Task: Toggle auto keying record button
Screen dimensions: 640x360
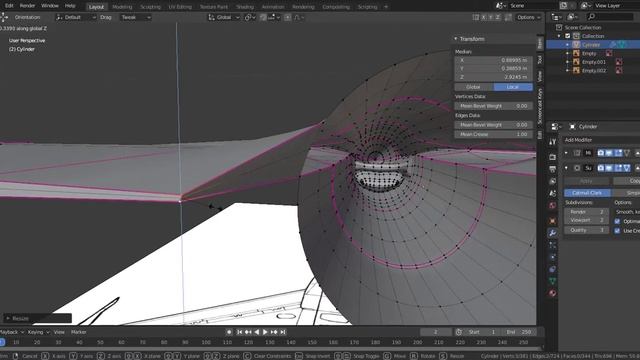Action: [x=229, y=332]
